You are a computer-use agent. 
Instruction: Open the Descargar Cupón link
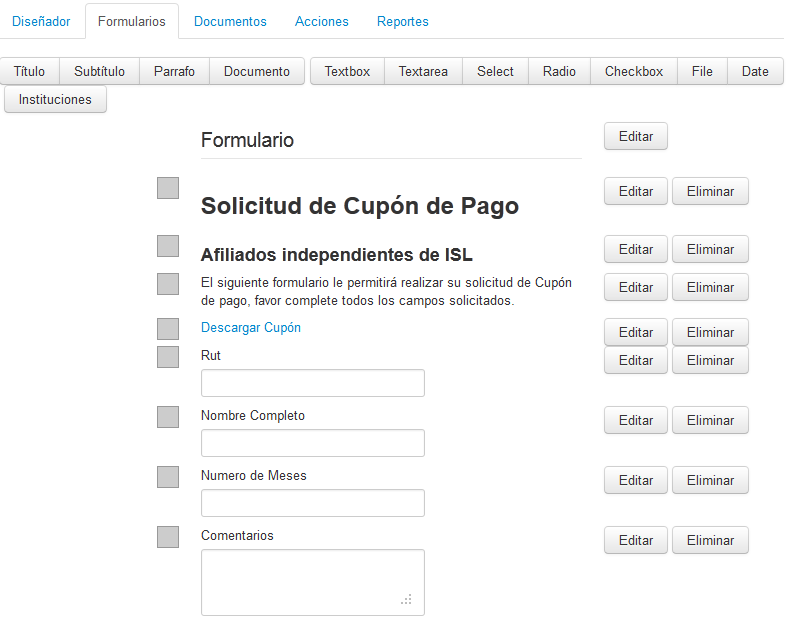tap(251, 327)
